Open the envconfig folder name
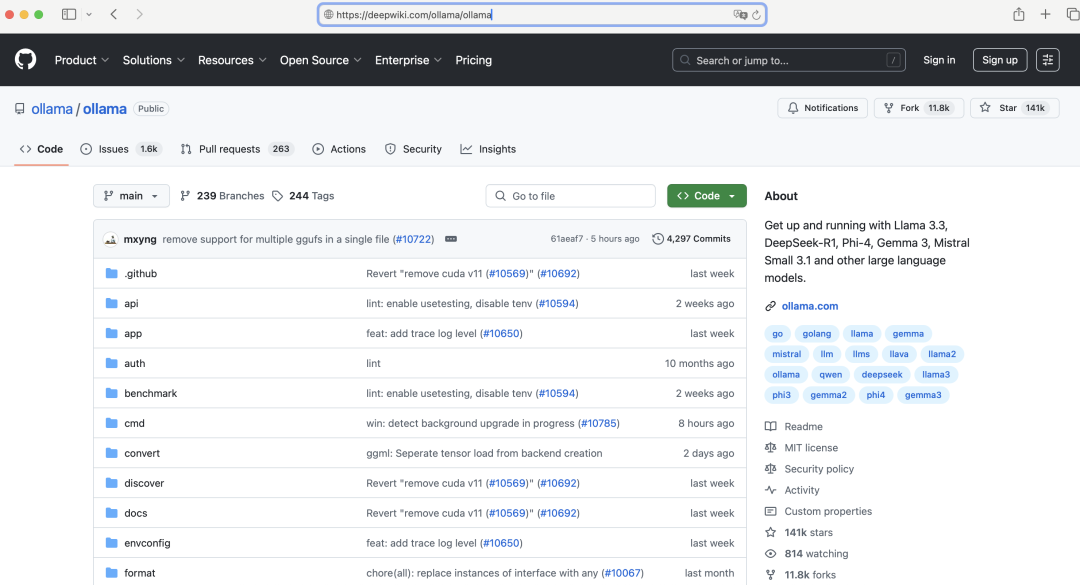Screen dimensions: 1080x585 (147, 543)
